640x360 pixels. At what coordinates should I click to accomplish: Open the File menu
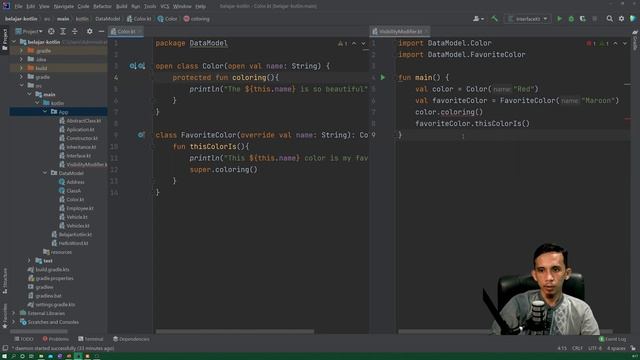(18, 7)
